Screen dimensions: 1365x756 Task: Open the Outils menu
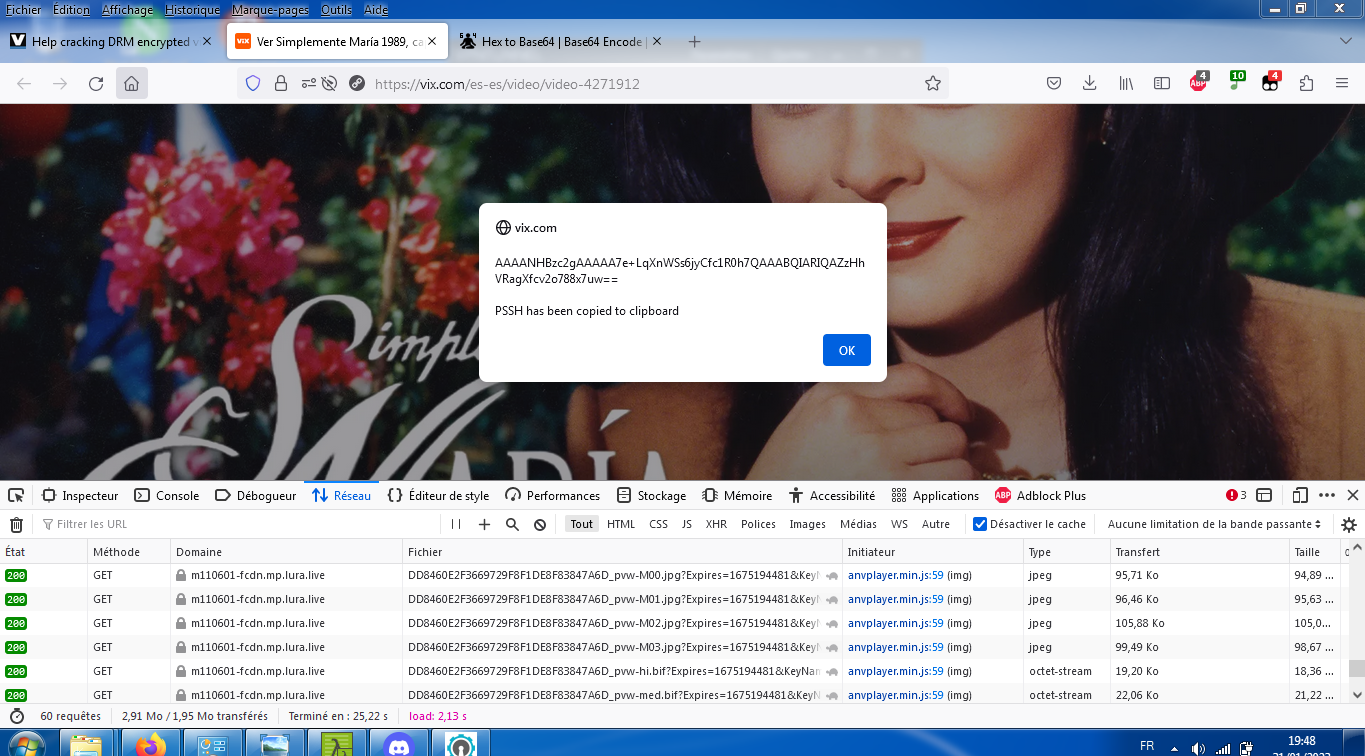tap(336, 10)
